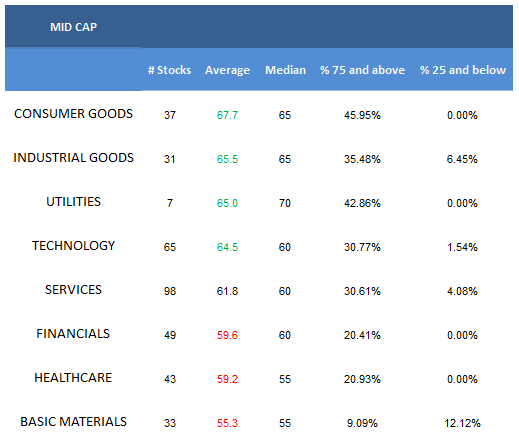Select the INDUSTRIAL GOODS row label
The width and height of the screenshot is (519, 440).
click(x=73, y=158)
